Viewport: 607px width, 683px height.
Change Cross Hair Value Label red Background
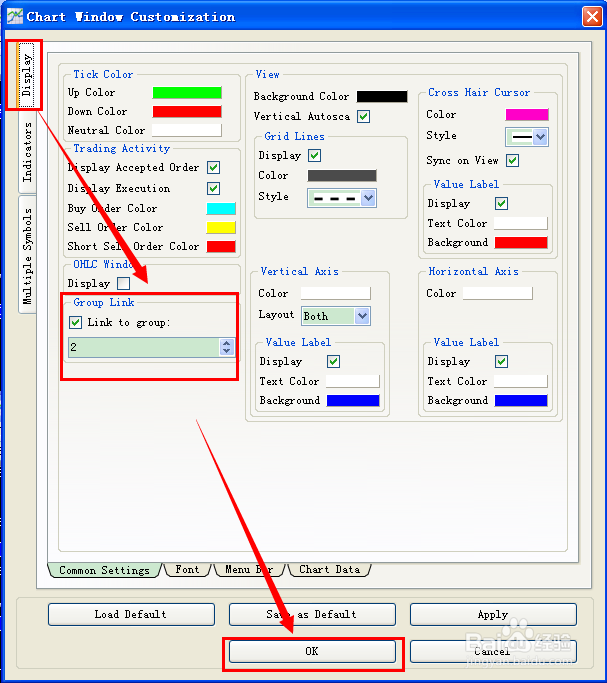click(x=521, y=243)
